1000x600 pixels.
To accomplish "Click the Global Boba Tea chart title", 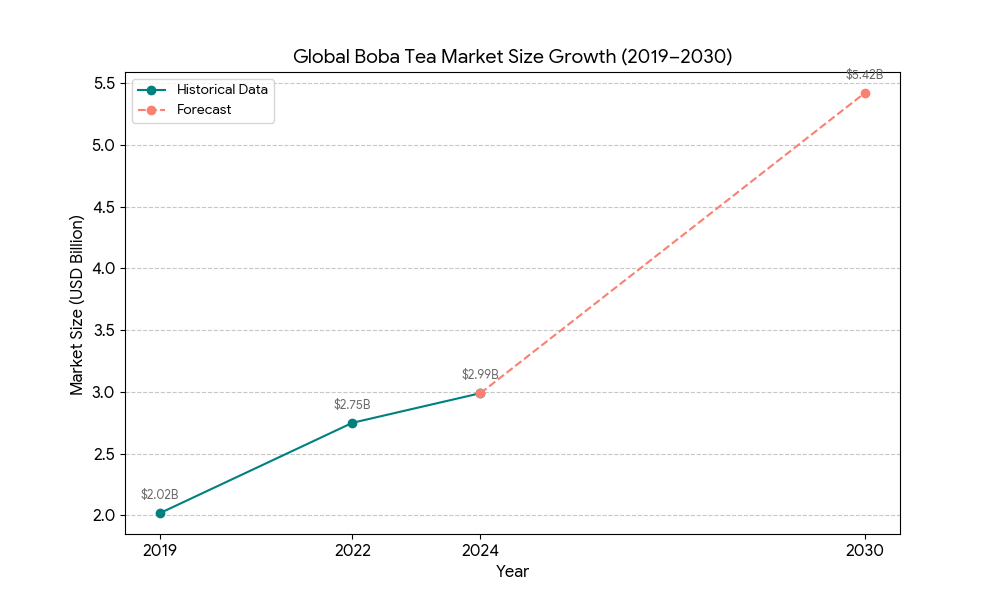I will coord(512,57).
